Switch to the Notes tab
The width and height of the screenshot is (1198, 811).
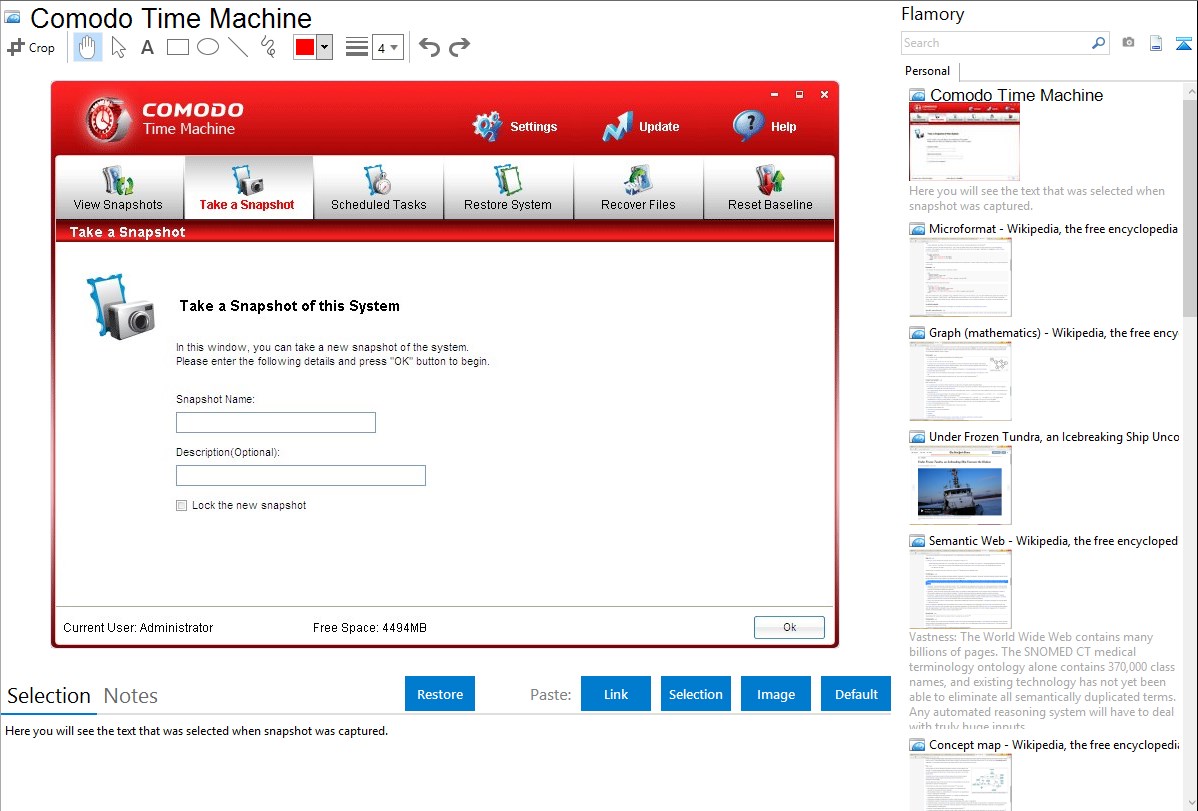coord(131,696)
